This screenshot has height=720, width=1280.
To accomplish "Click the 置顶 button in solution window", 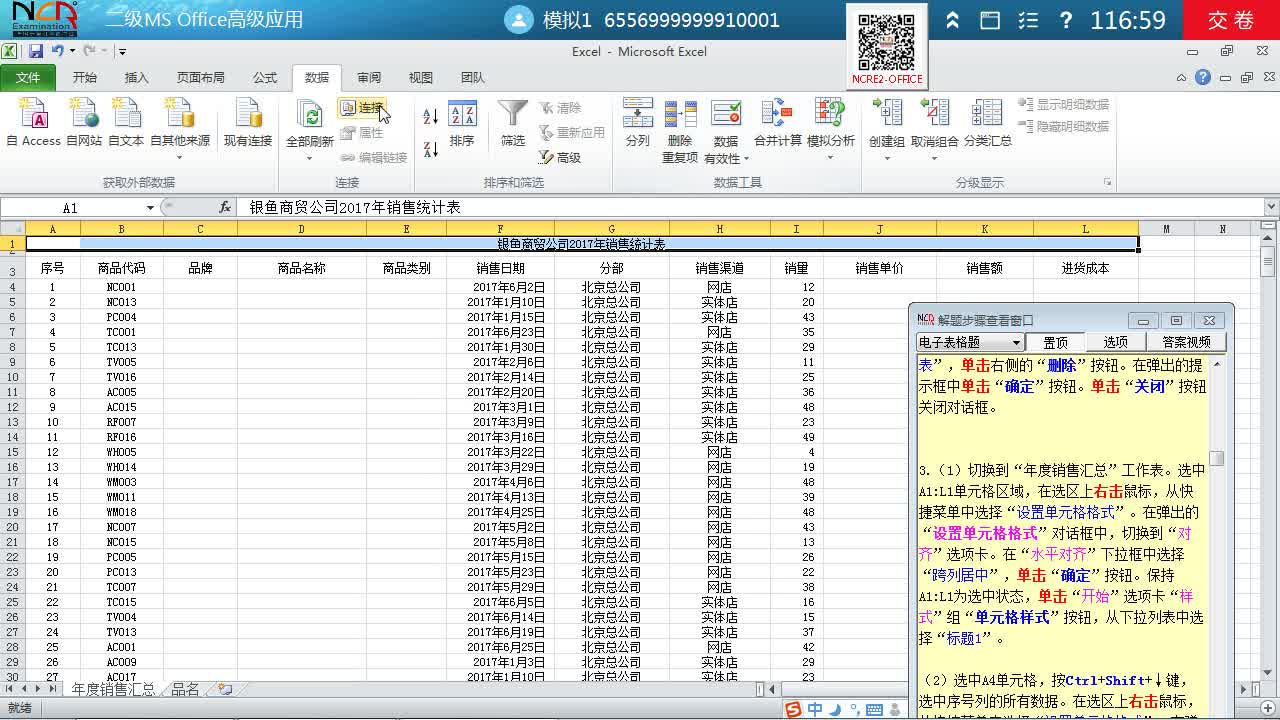I will (x=1055, y=342).
